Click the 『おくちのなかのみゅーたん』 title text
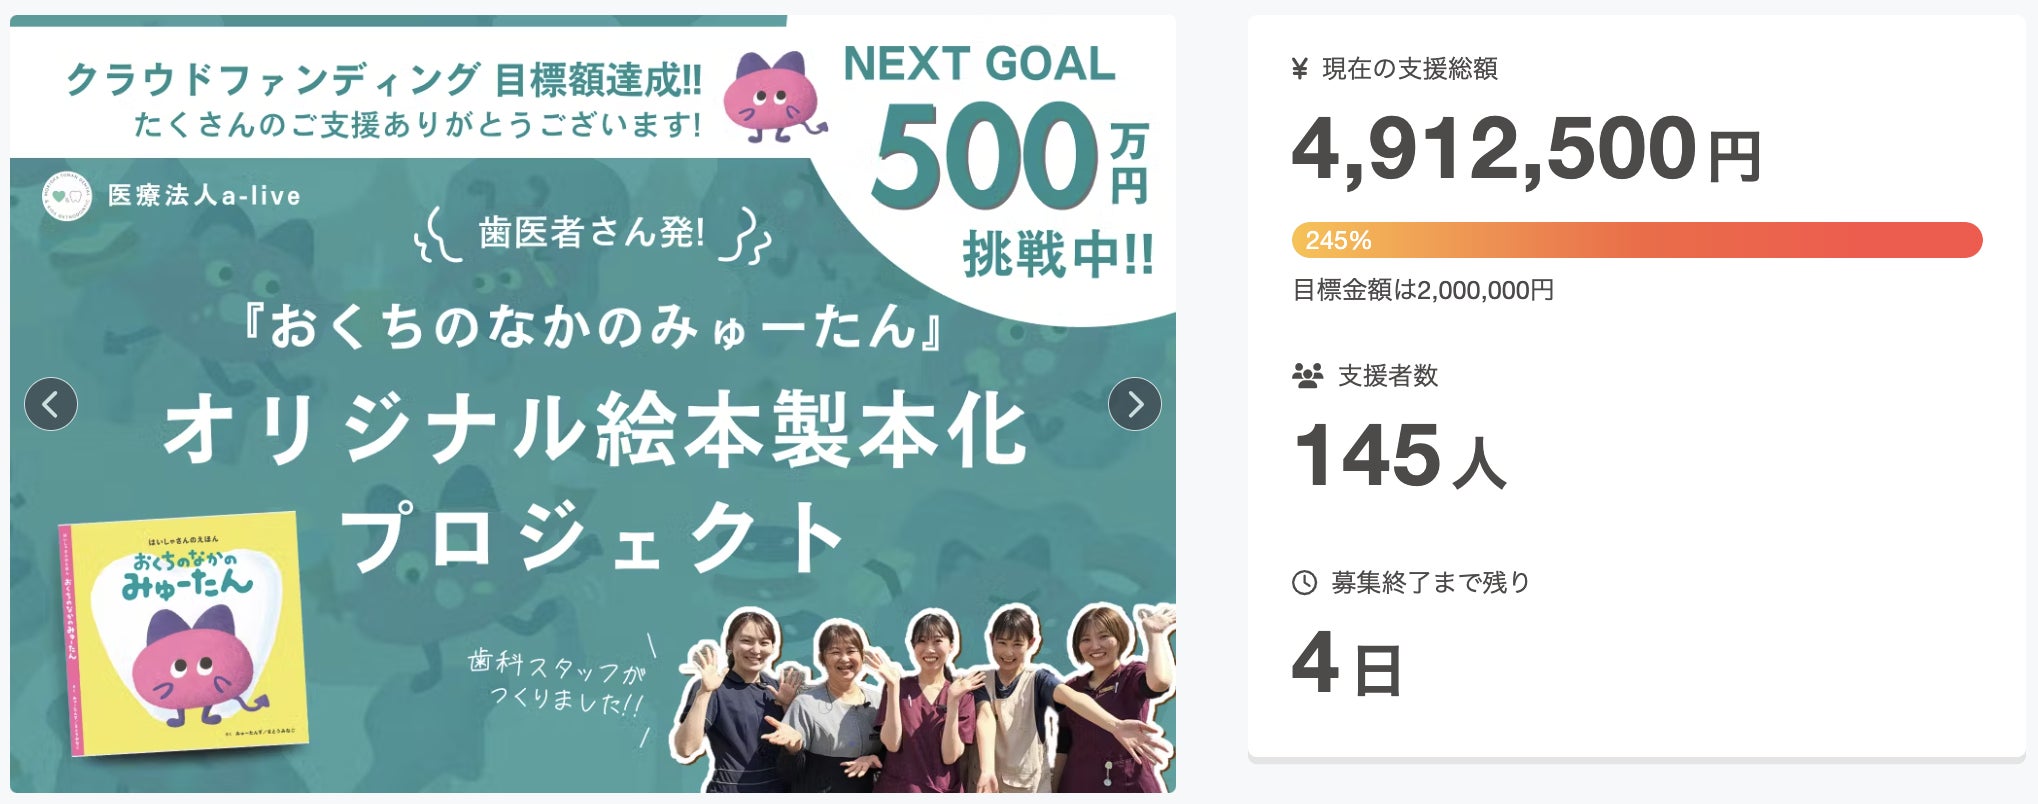Image resolution: width=2038 pixels, height=804 pixels. pyautogui.click(x=594, y=326)
